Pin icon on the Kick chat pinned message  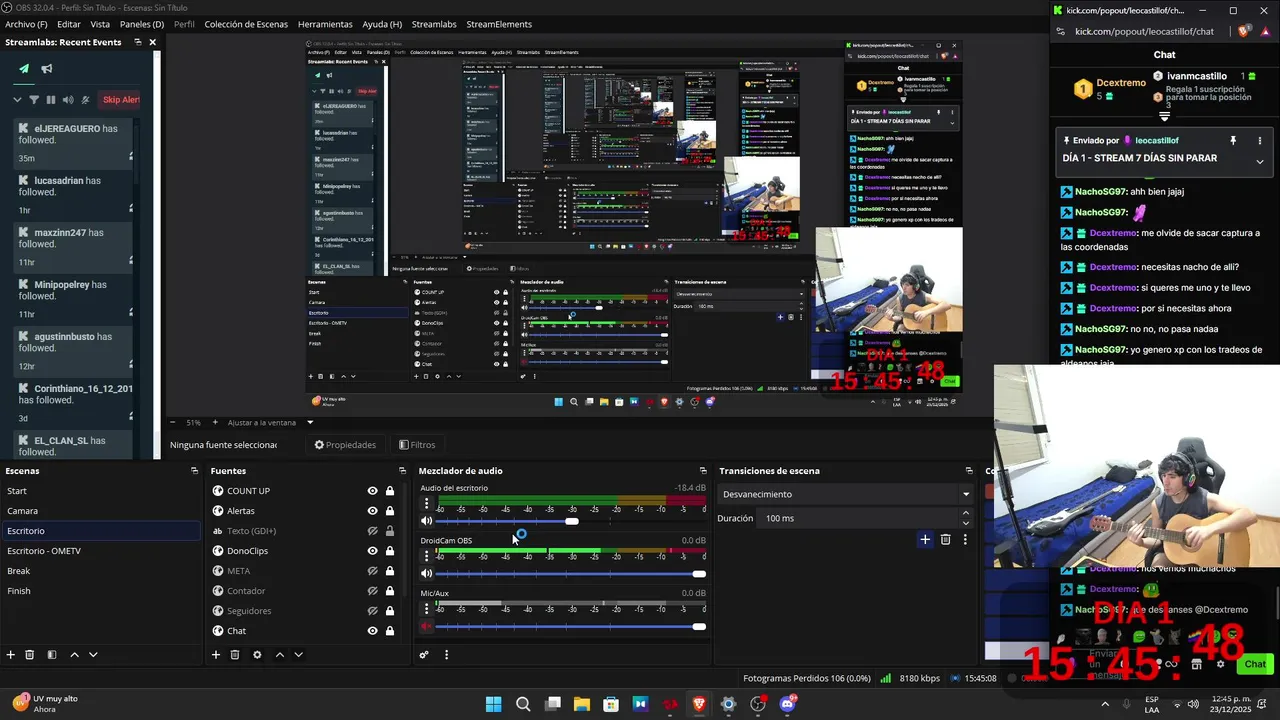pos(1233,141)
